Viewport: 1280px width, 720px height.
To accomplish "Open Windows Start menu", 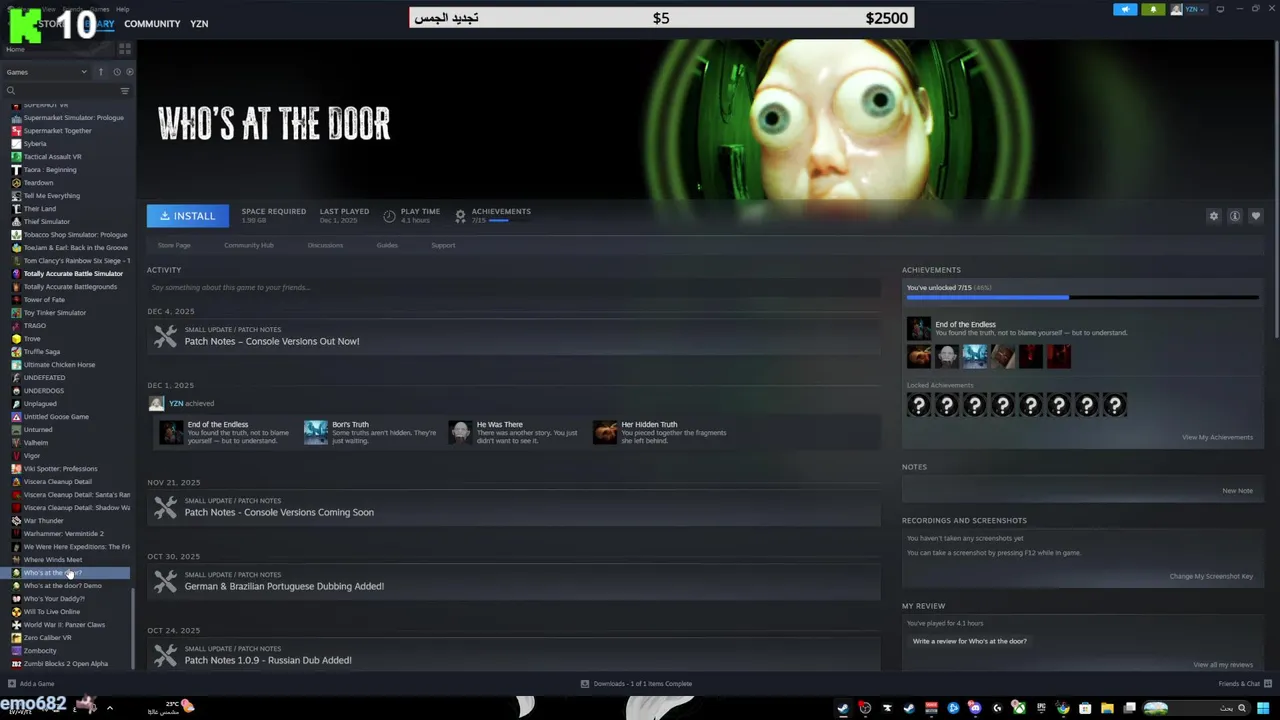I will point(1263,708).
